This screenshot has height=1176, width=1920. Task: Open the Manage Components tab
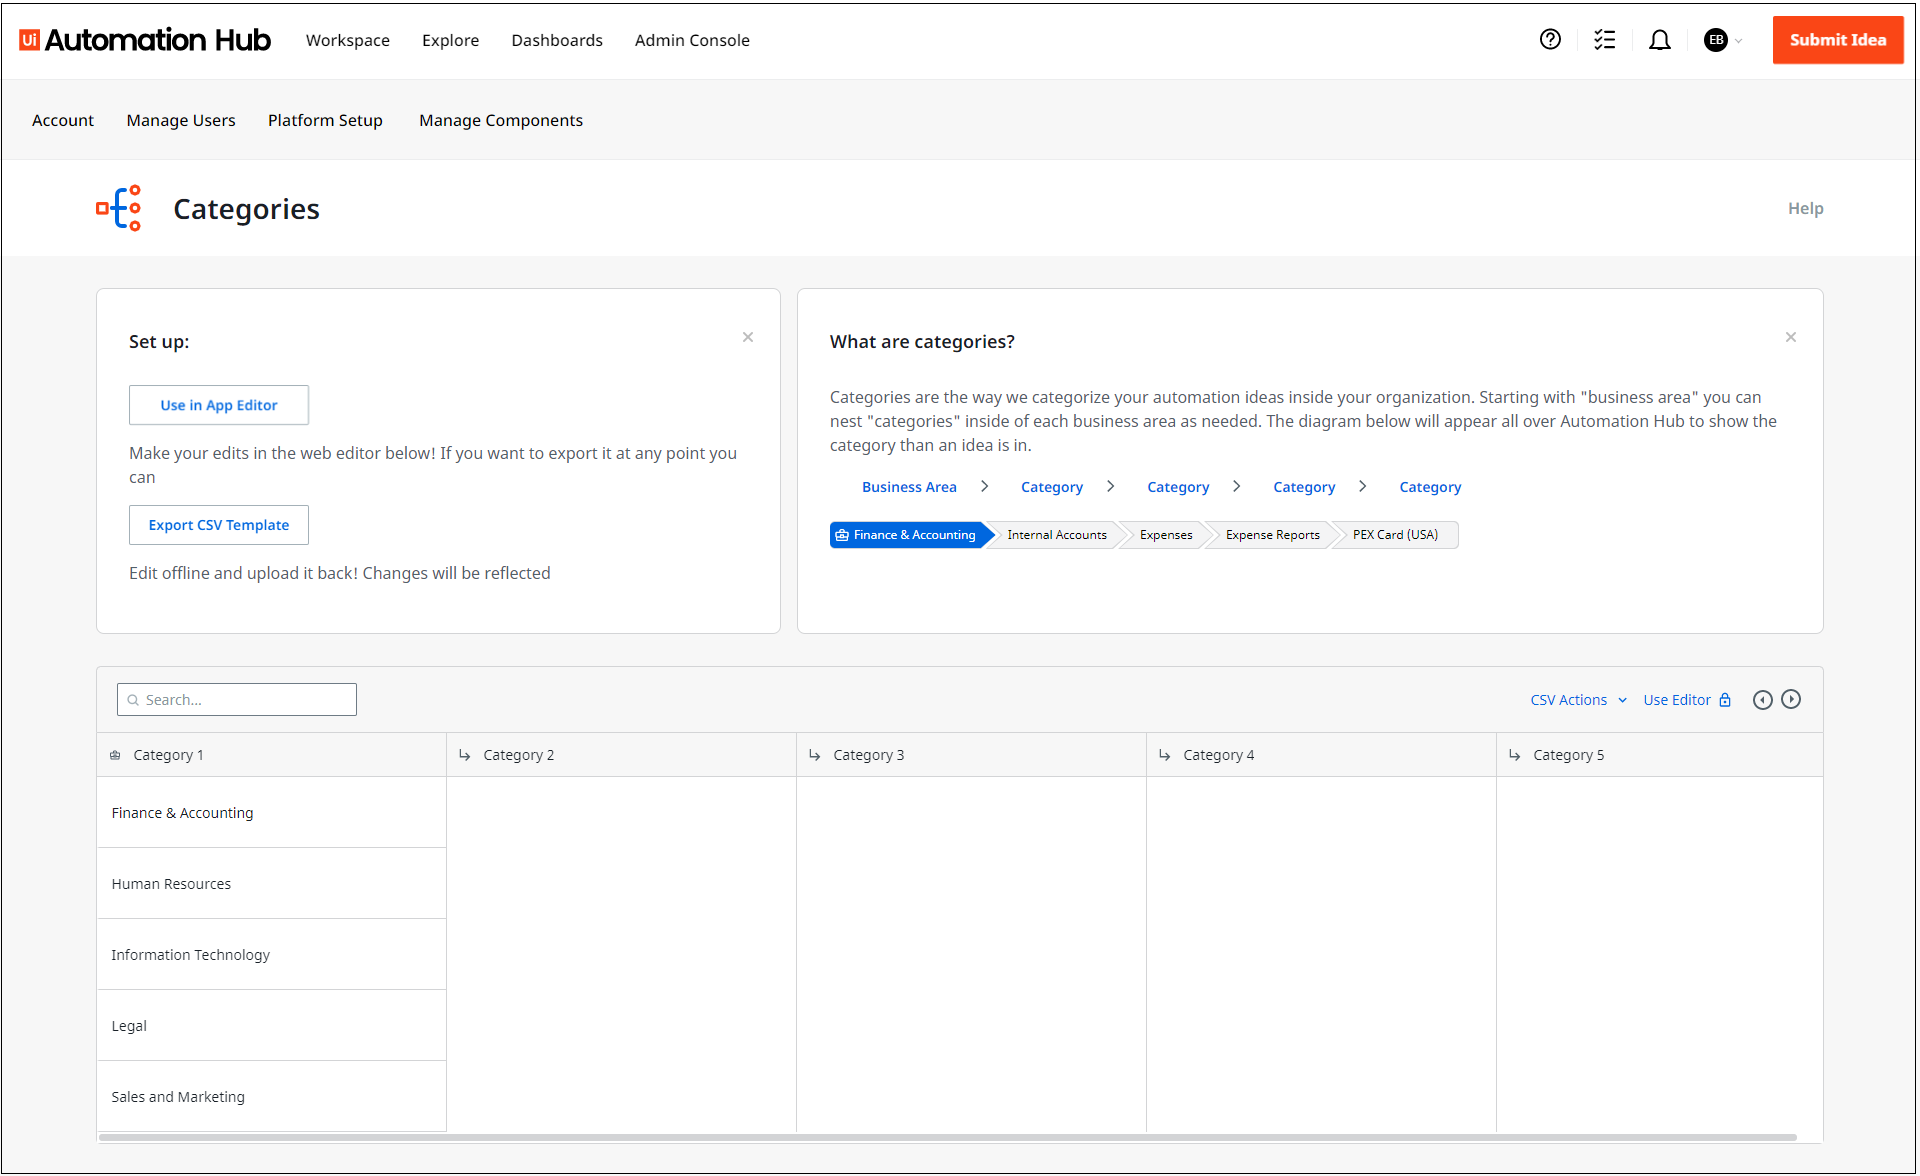501,120
